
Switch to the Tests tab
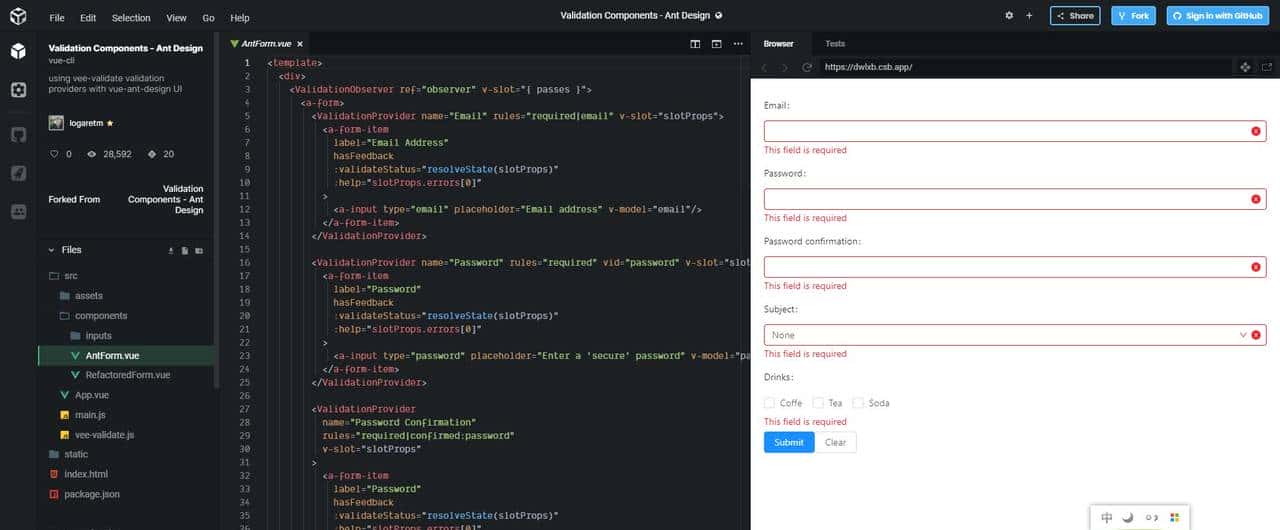click(x=835, y=44)
